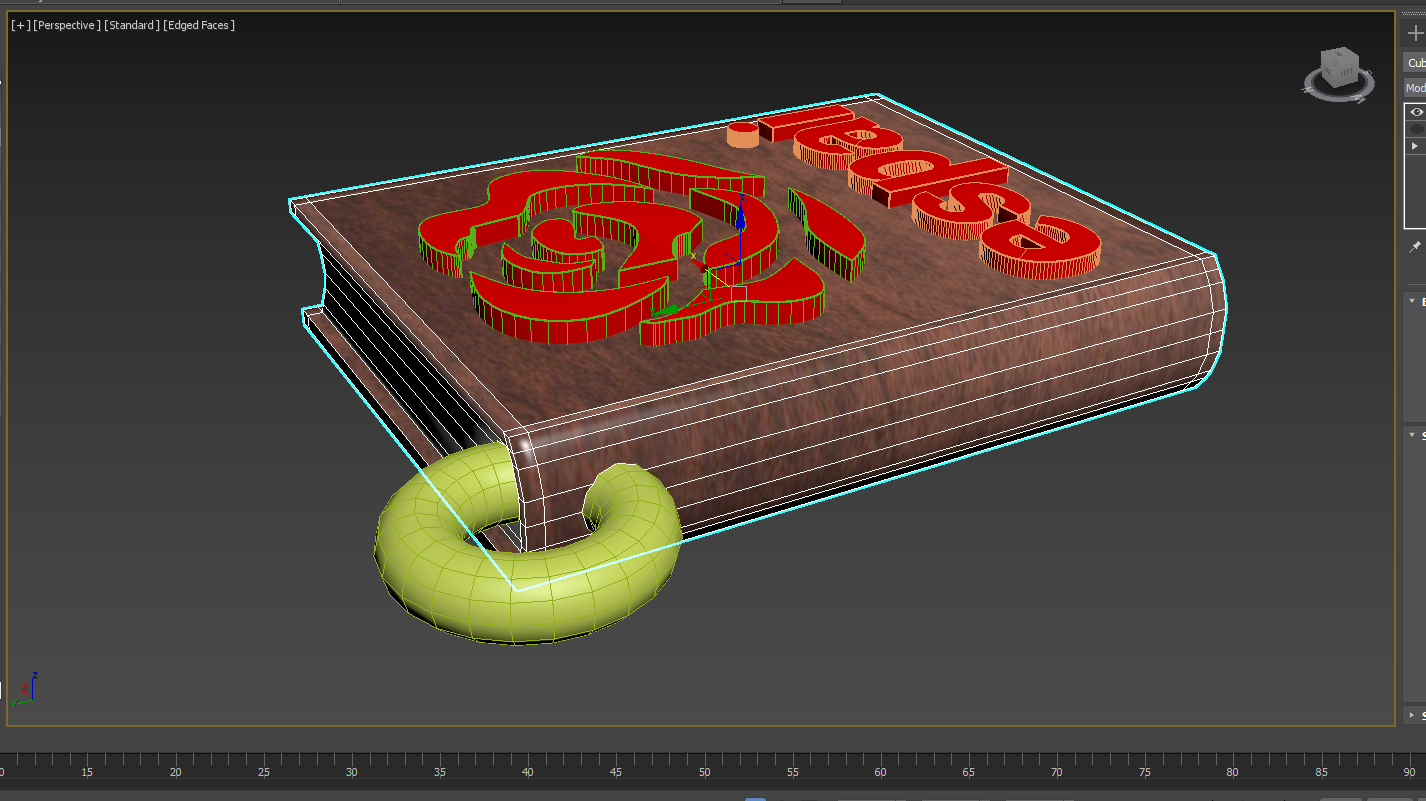
Task: Toggle the dimmed eye icon in modifier stack
Action: click(x=1416, y=129)
